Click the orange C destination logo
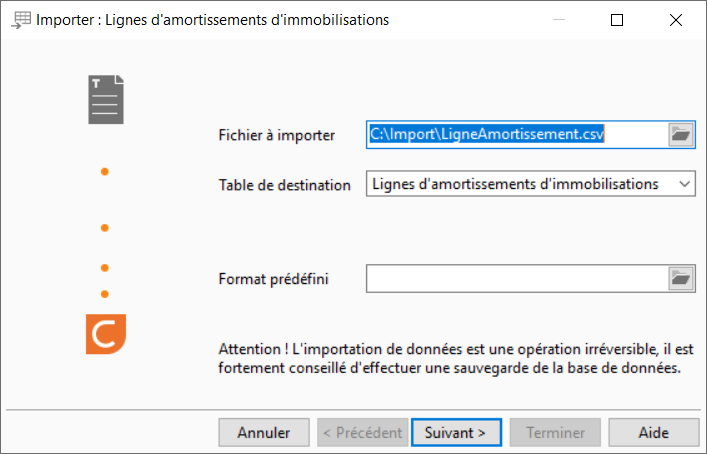This screenshot has width=707, height=454. click(106, 334)
